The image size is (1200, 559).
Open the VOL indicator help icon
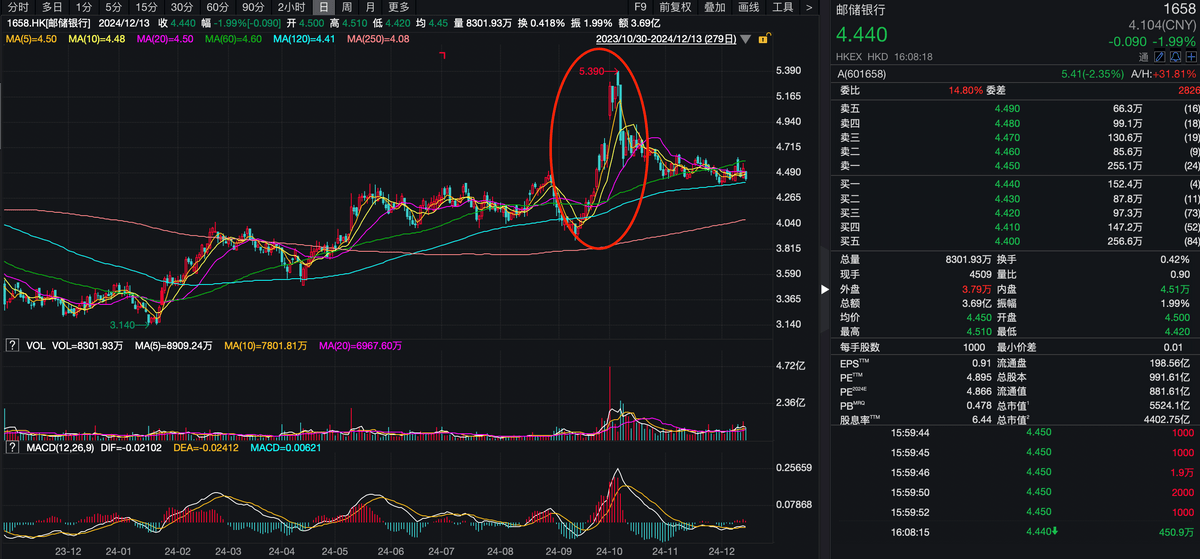pos(13,345)
